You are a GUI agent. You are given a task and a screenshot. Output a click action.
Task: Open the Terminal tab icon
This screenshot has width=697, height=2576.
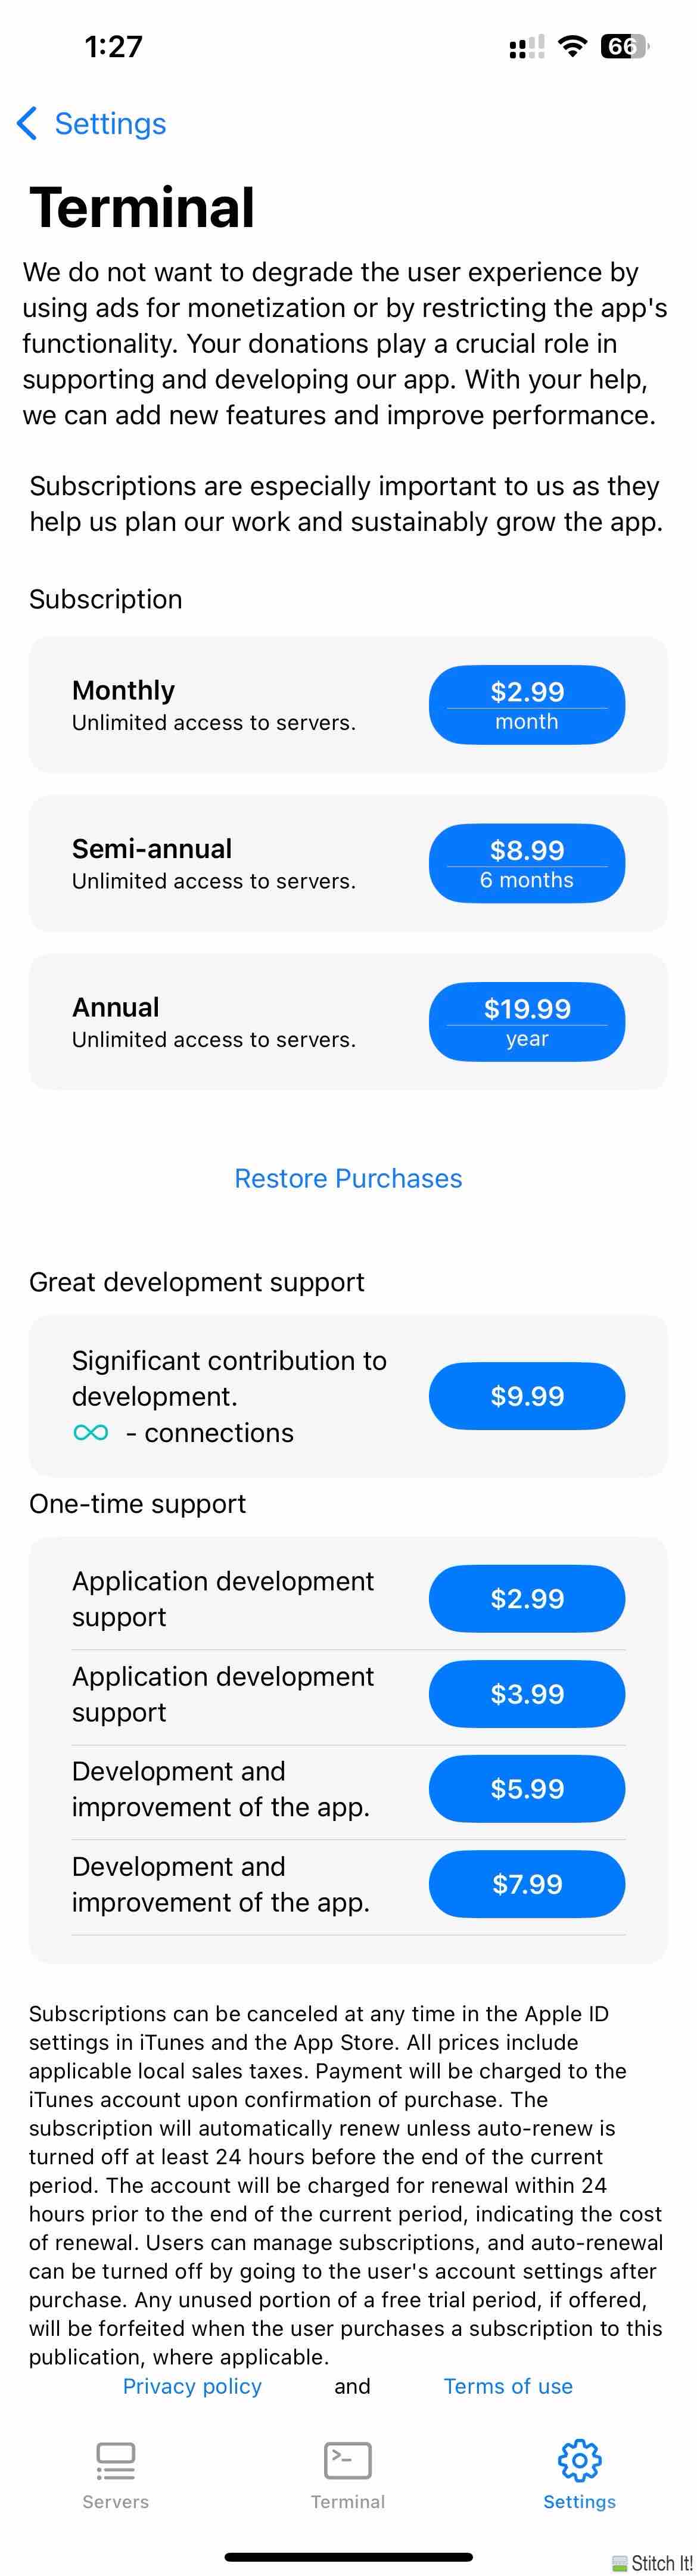click(348, 2460)
